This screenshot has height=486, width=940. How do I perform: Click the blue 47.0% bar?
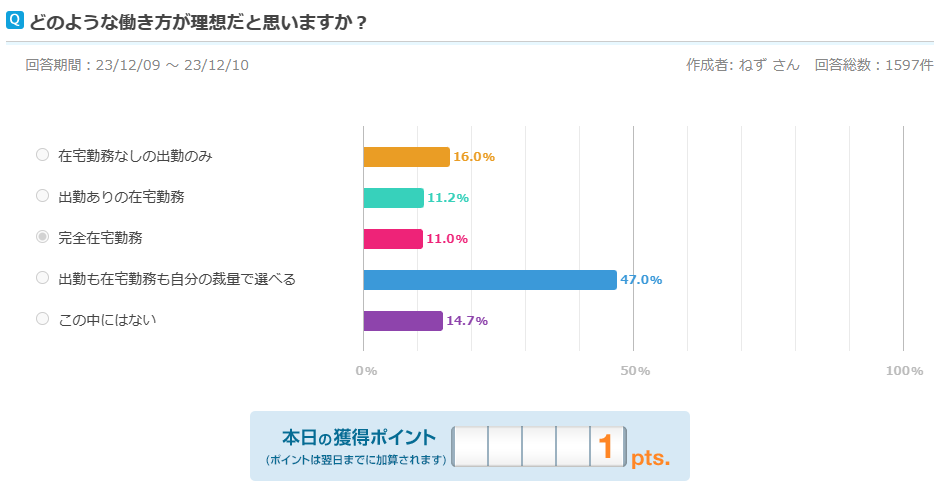[x=490, y=280]
